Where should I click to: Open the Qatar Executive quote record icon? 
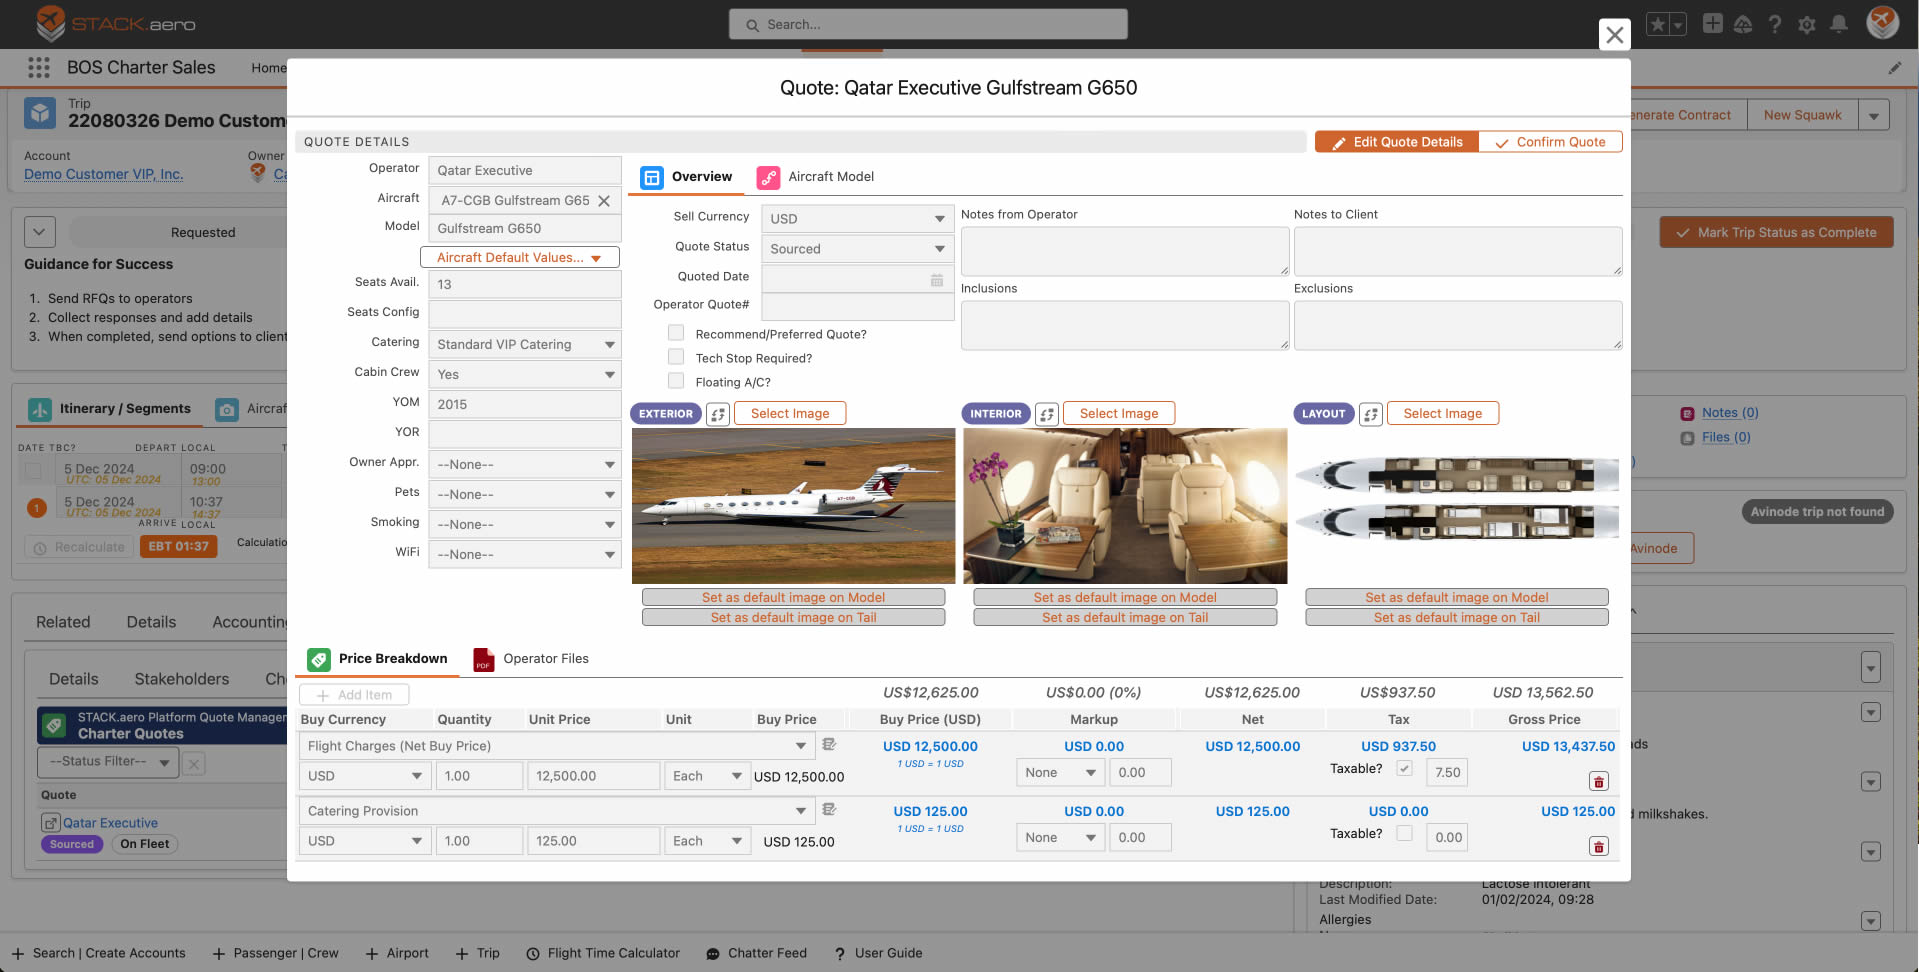pos(51,823)
